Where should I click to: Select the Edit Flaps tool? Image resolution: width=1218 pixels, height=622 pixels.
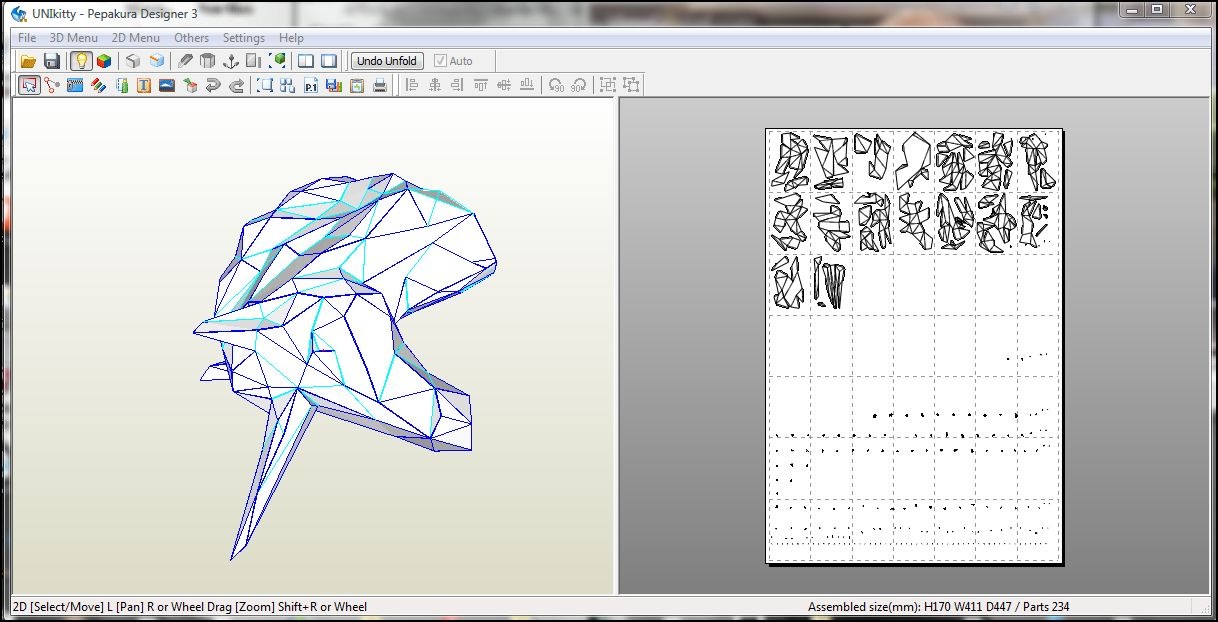(75, 85)
